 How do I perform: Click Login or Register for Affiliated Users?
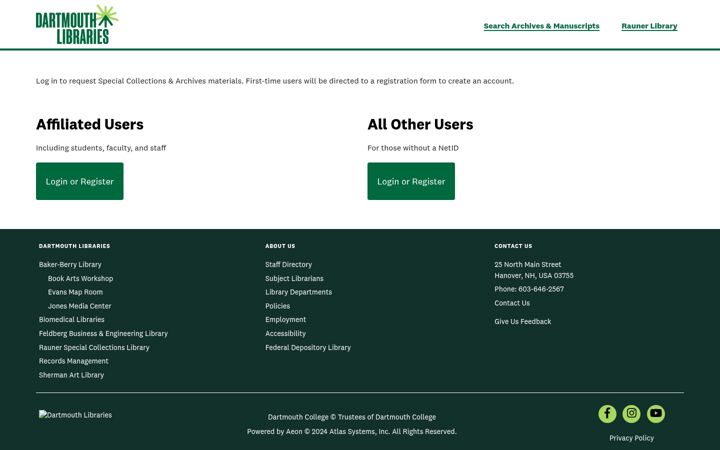[79, 181]
